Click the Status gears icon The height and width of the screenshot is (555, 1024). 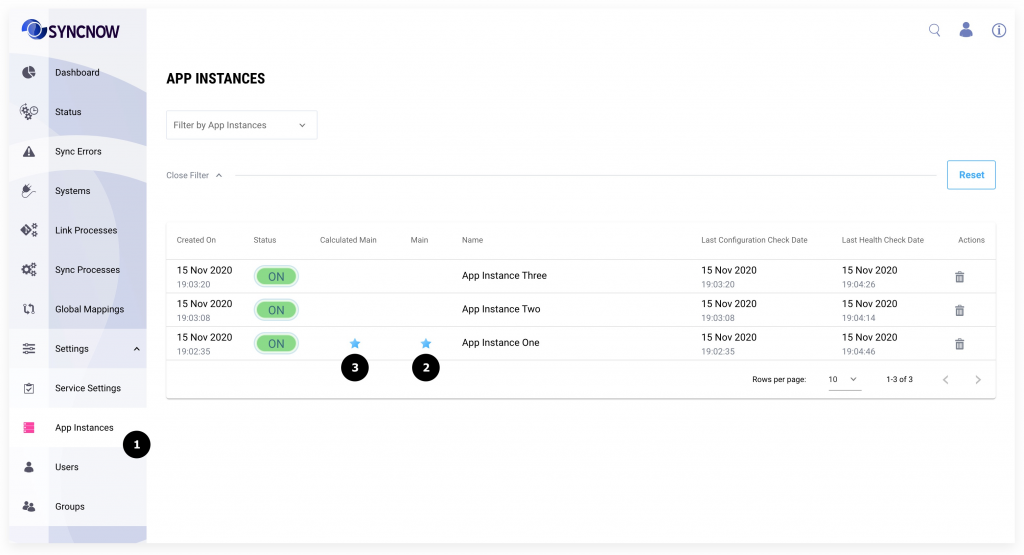tap(29, 112)
